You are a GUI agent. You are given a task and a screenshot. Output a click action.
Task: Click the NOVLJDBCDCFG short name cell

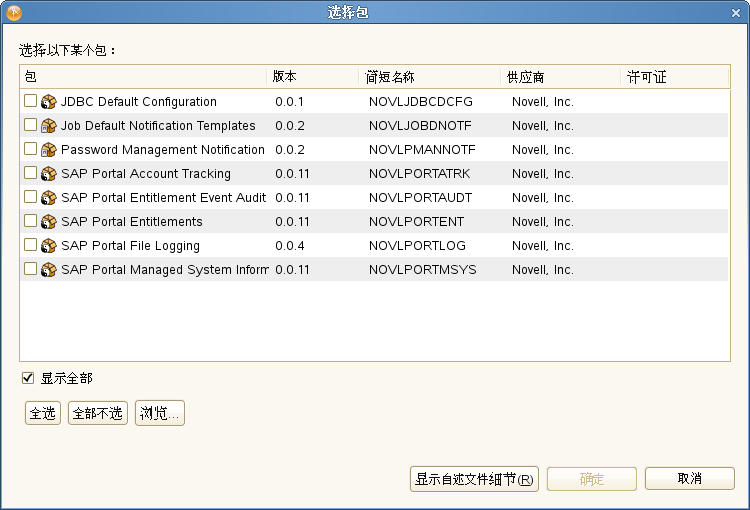pyautogui.click(x=420, y=101)
